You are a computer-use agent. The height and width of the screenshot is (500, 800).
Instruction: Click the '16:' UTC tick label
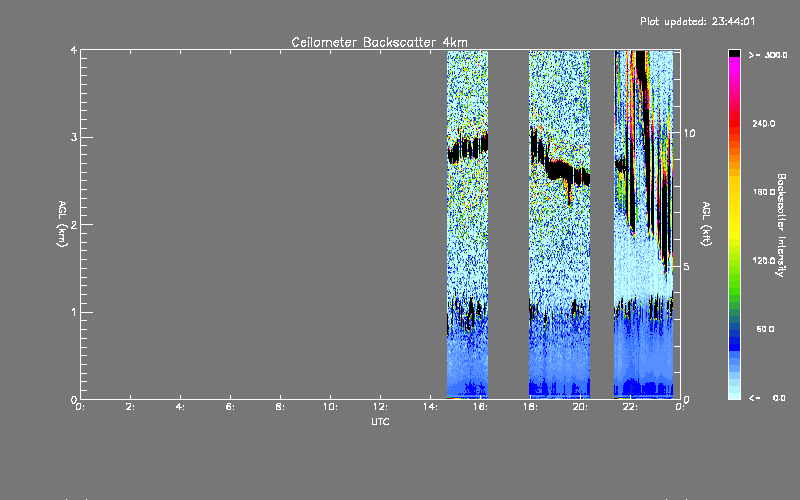481,407
